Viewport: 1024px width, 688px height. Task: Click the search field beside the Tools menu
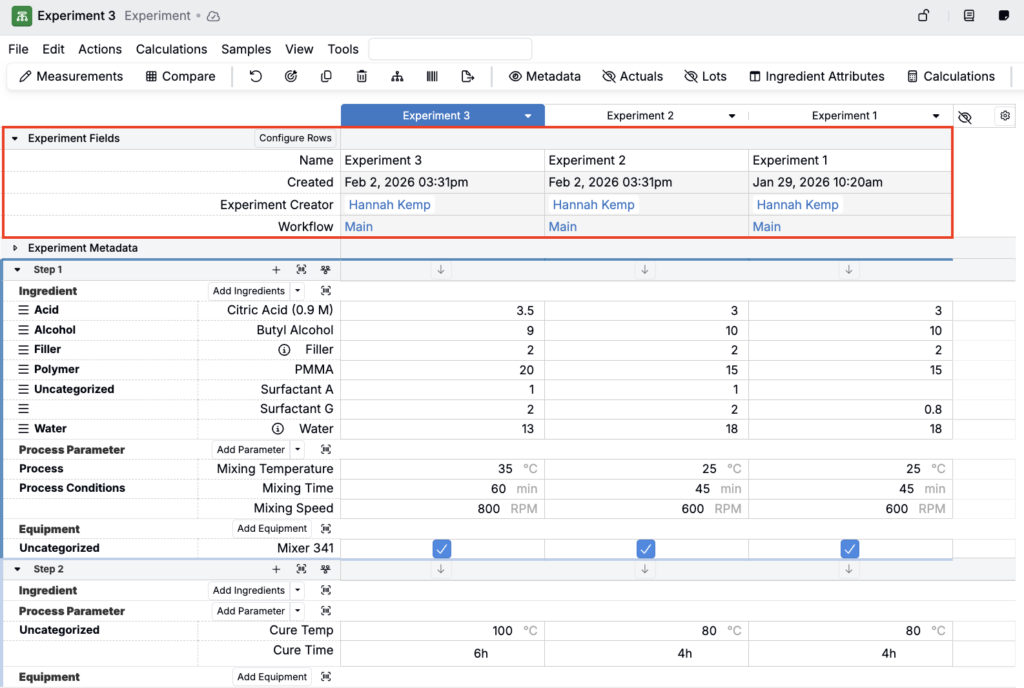pos(450,49)
